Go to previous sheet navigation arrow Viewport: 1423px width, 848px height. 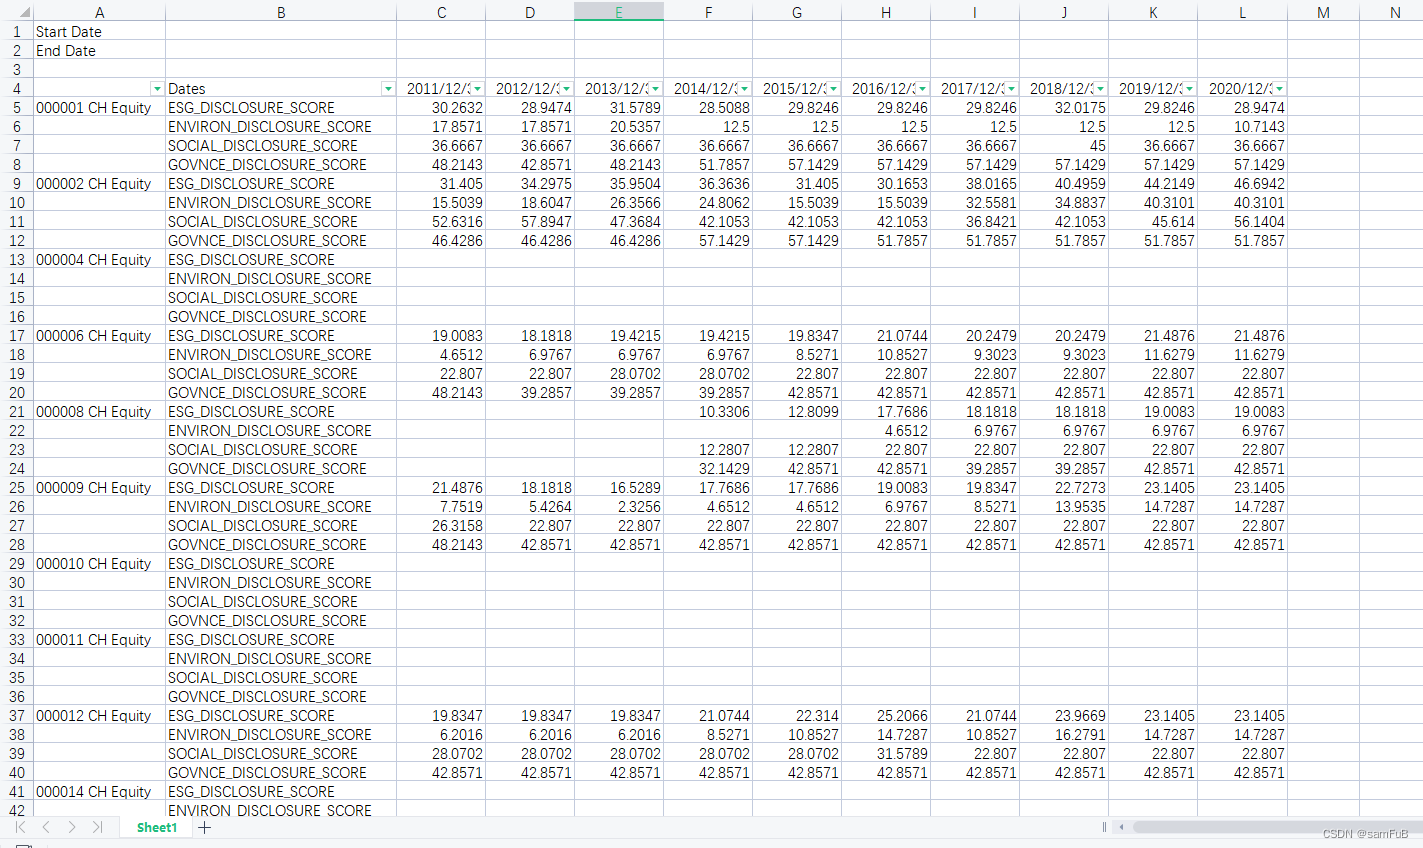point(46,827)
